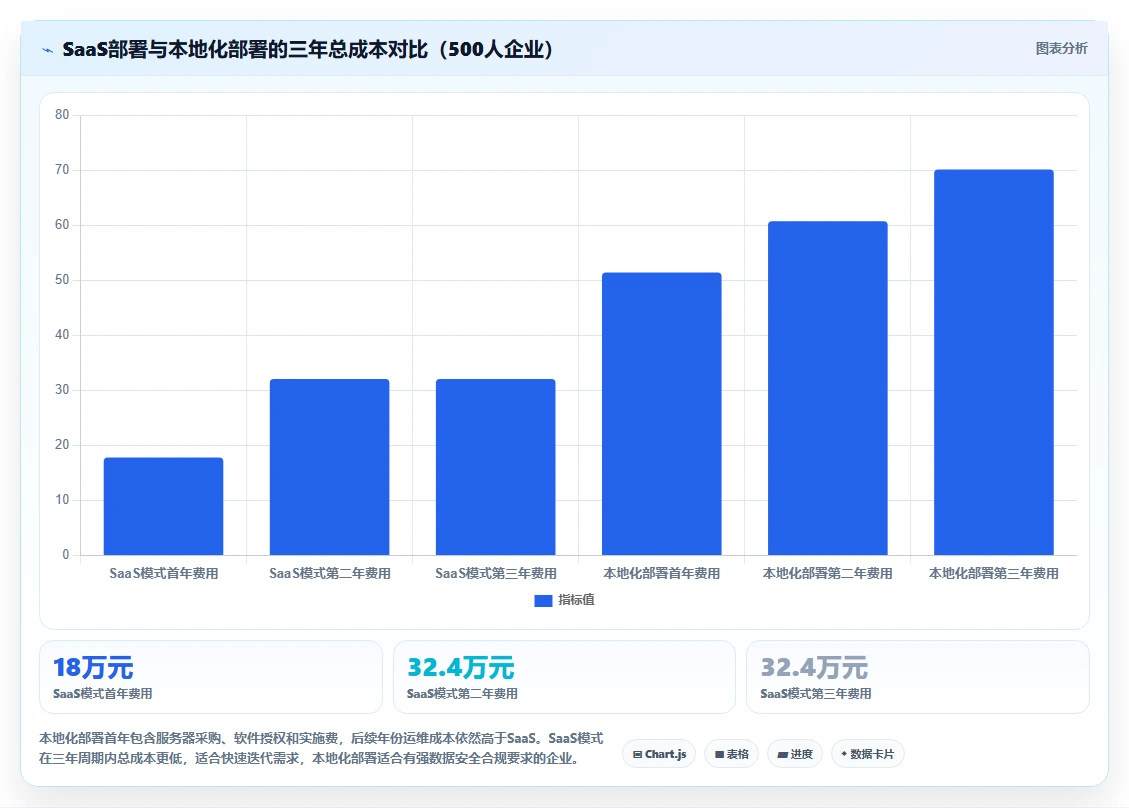
Task: Click the x-axis label 本地化部署首年费用
Action: (662, 573)
